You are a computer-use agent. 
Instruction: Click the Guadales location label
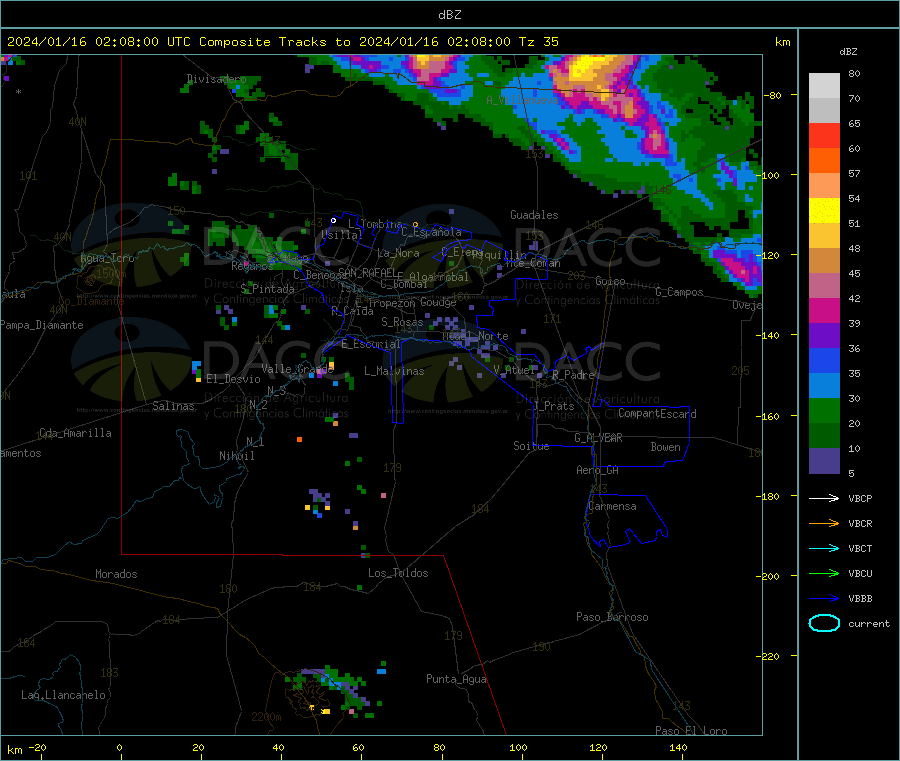[x=534, y=215]
